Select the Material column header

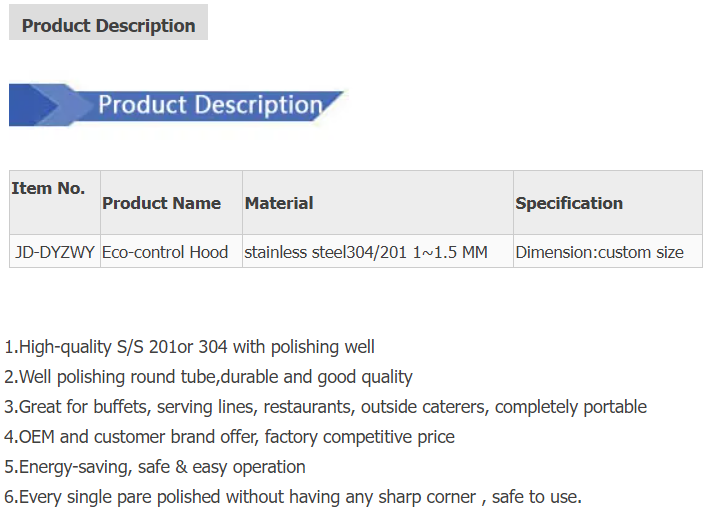pyautogui.click(x=378, y=202)
